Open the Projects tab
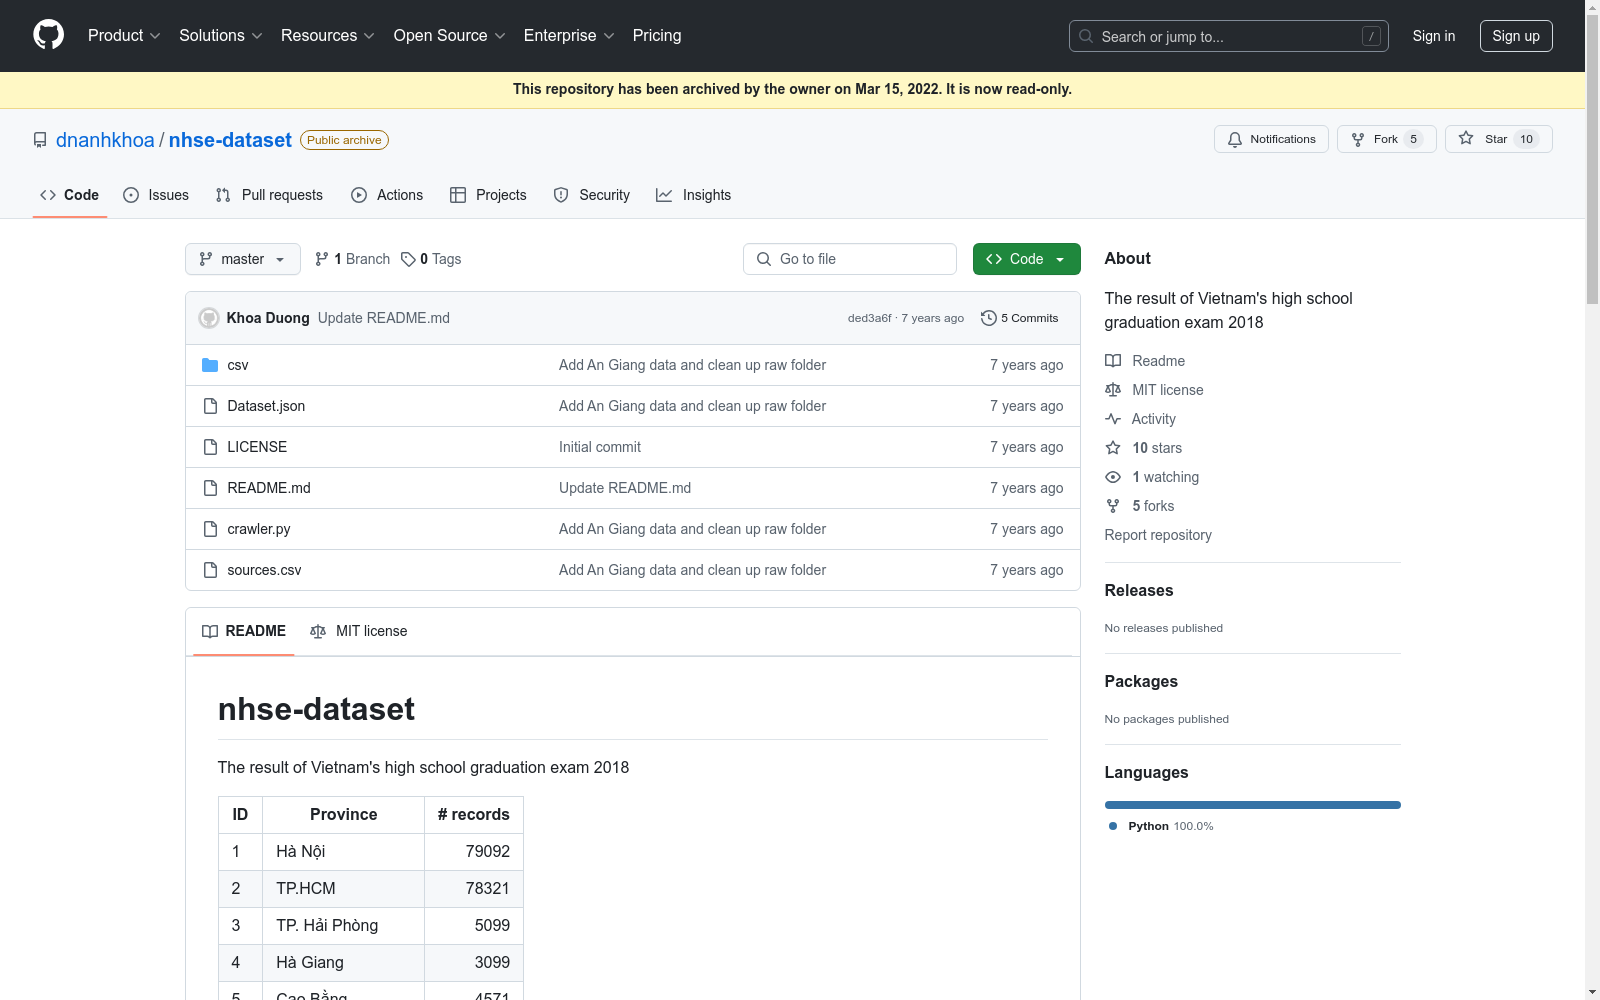1600x1000 pixels. coord(488,195)
